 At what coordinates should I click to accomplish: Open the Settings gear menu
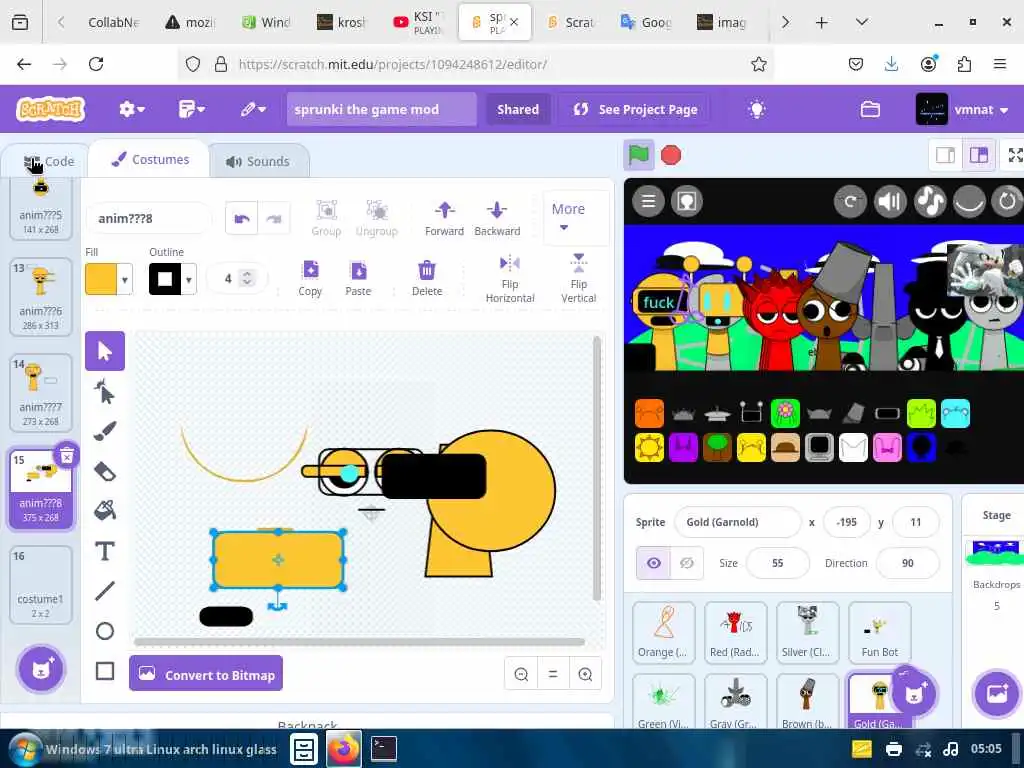click(131, 110)
